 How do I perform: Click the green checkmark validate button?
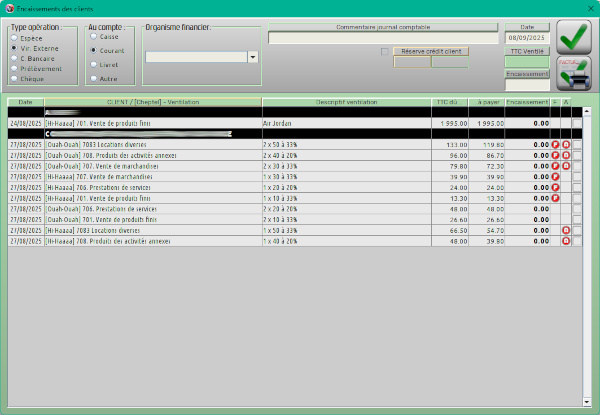tap(573, 37)
